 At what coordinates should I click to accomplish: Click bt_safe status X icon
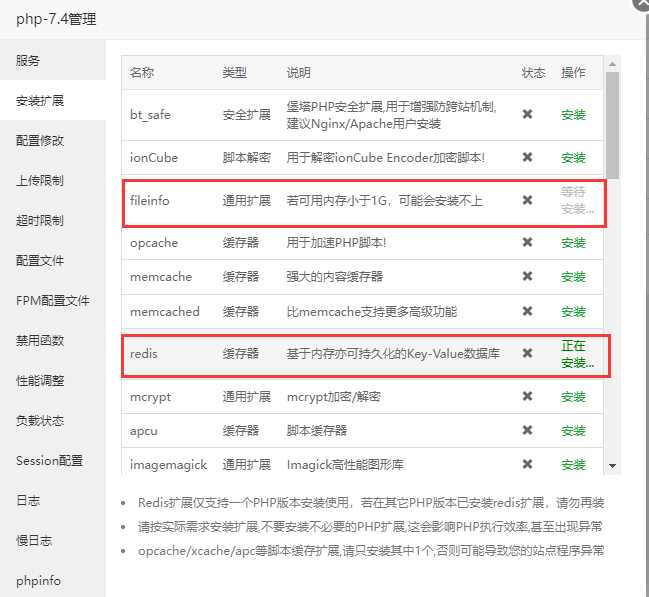[527, 114]
